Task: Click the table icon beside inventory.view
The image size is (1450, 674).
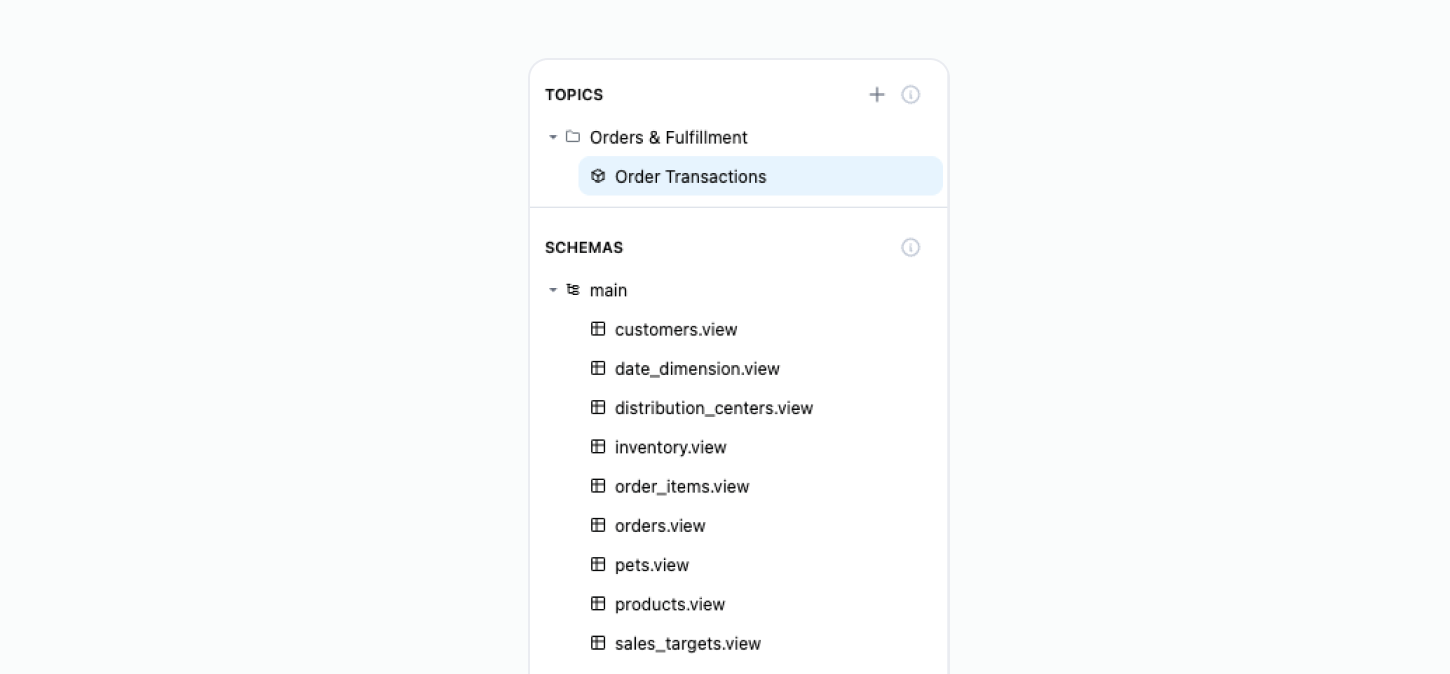Action: pyautogui.click(x=598, y=447)
